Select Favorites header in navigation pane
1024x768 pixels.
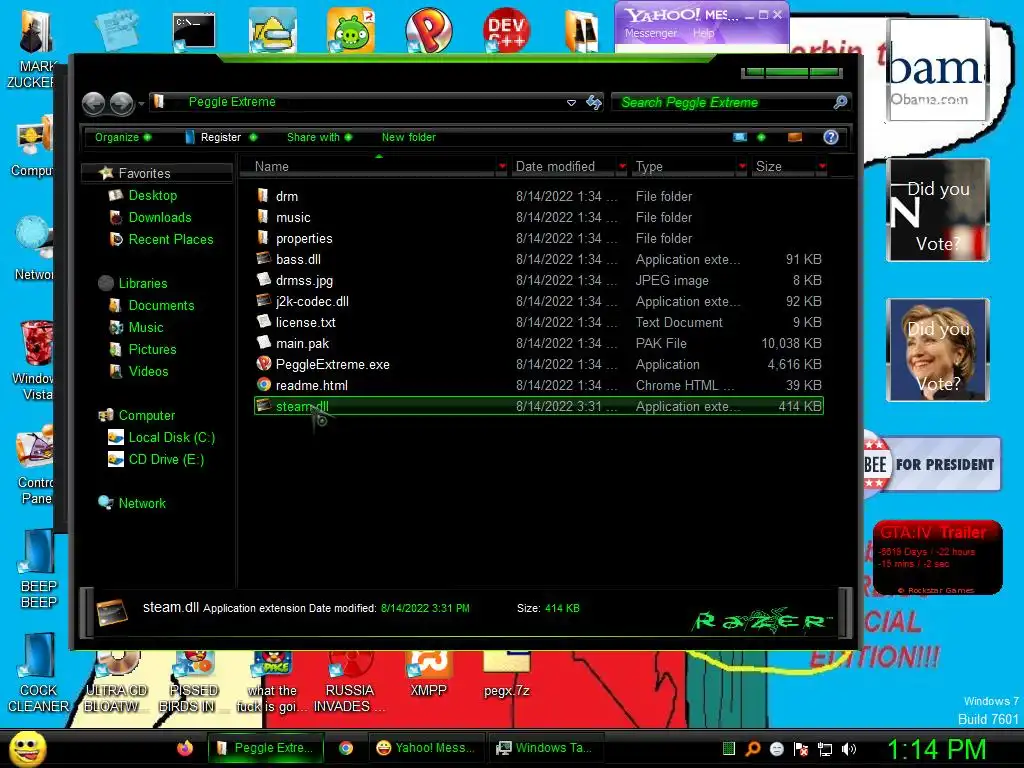coord(144,173)
